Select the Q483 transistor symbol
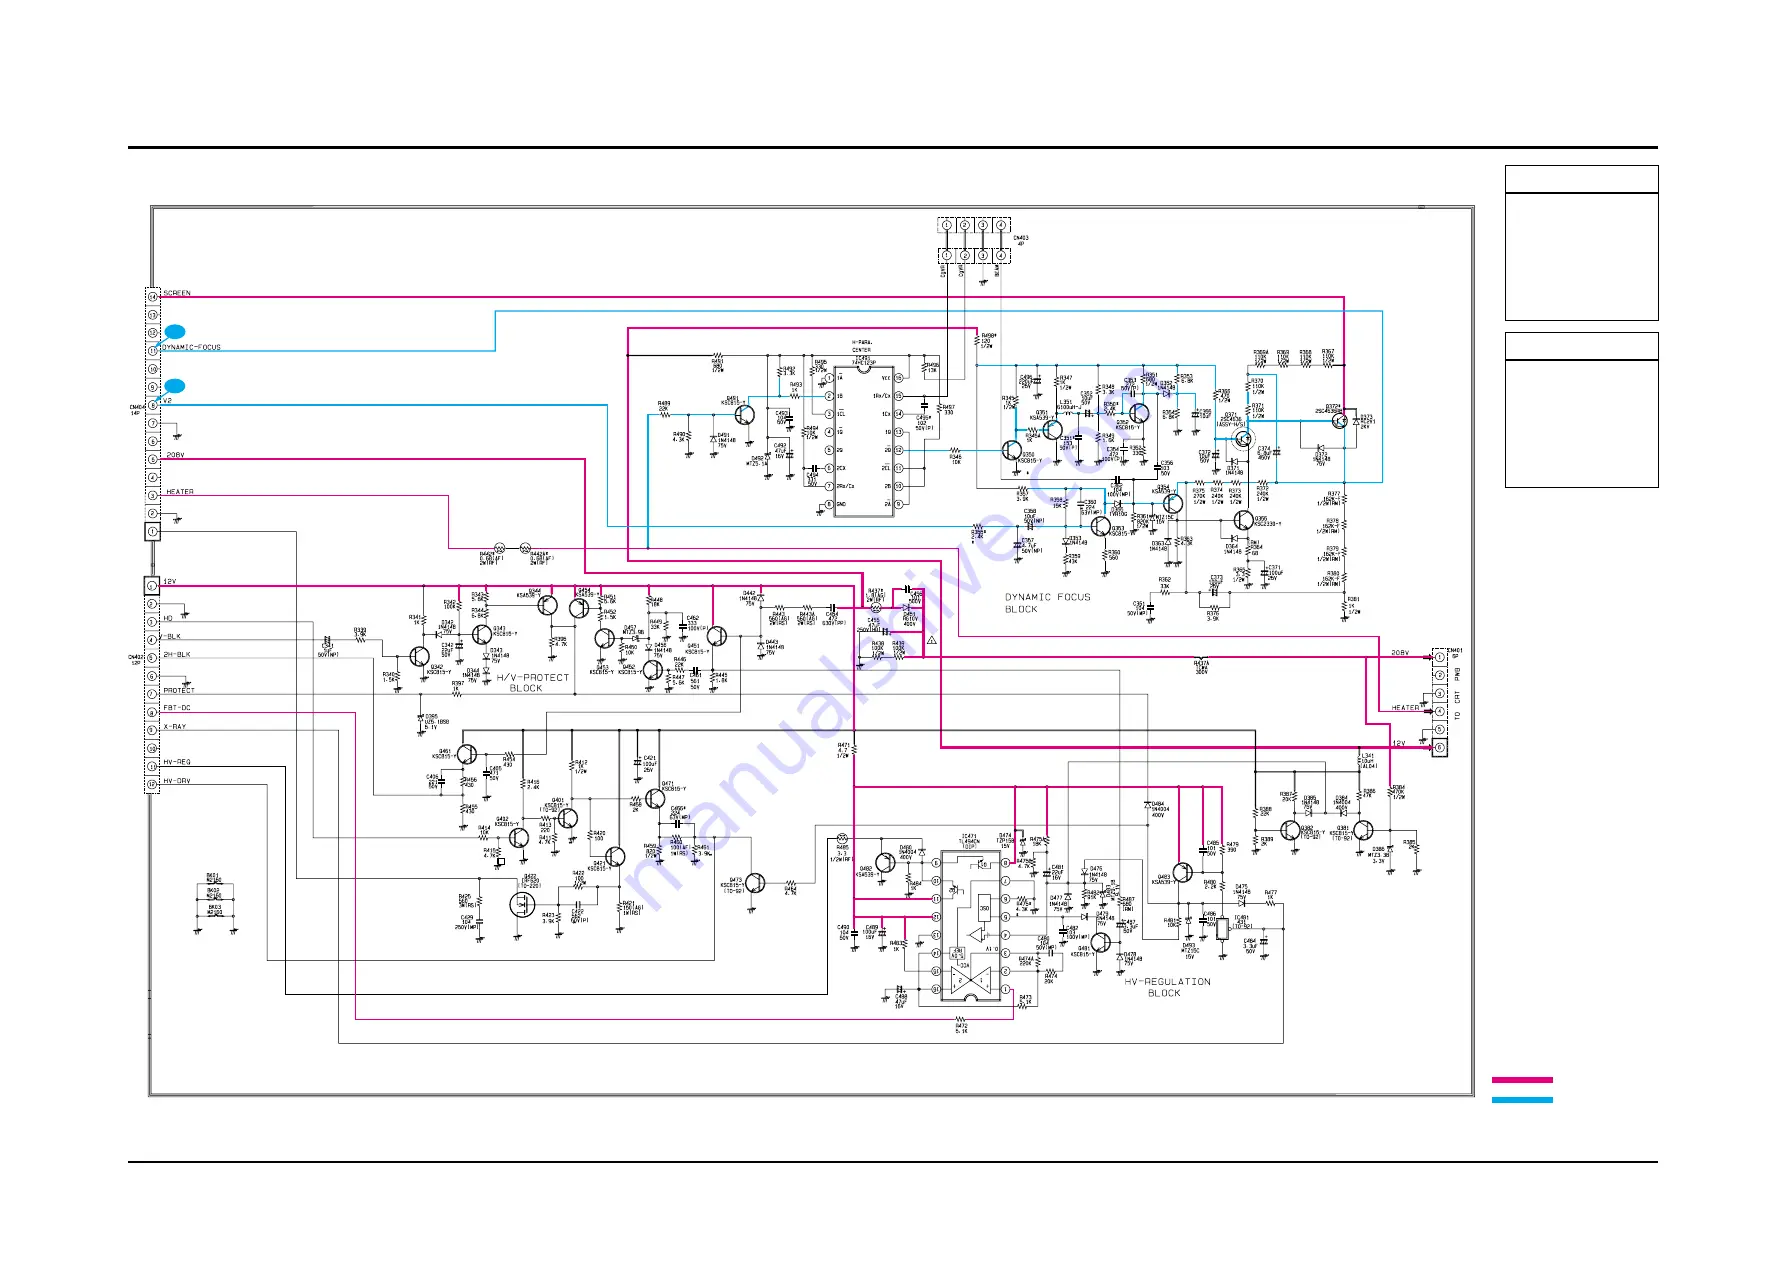 1183,873
